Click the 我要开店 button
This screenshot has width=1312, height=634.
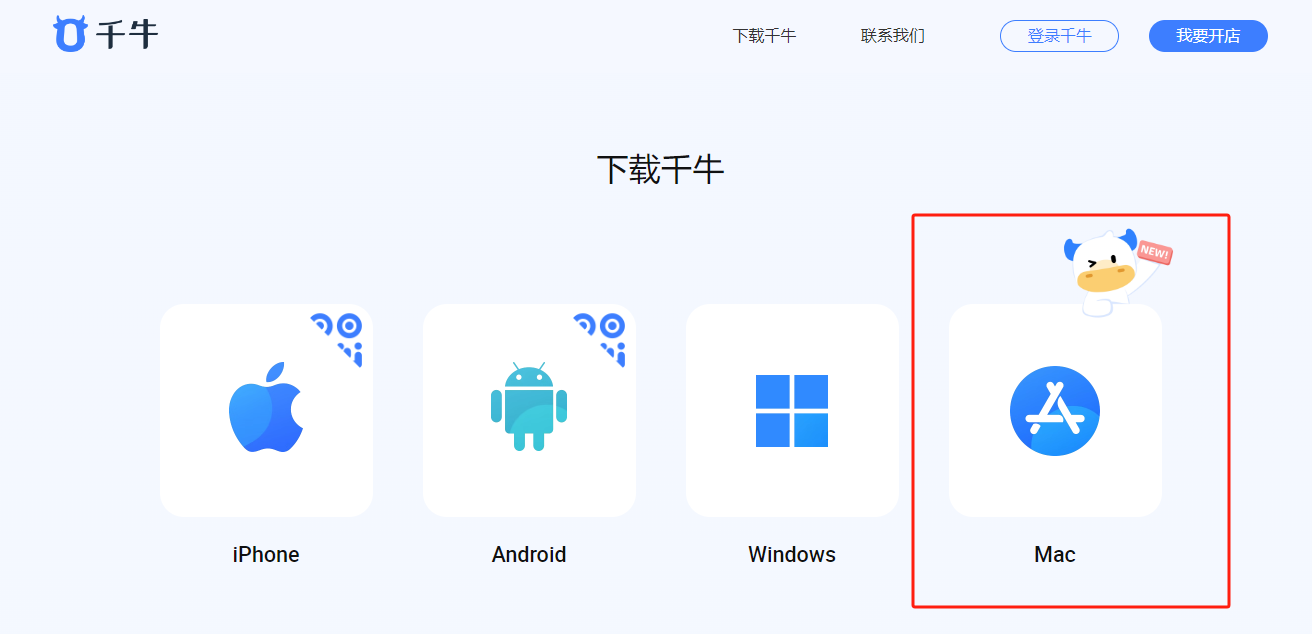1208,36
